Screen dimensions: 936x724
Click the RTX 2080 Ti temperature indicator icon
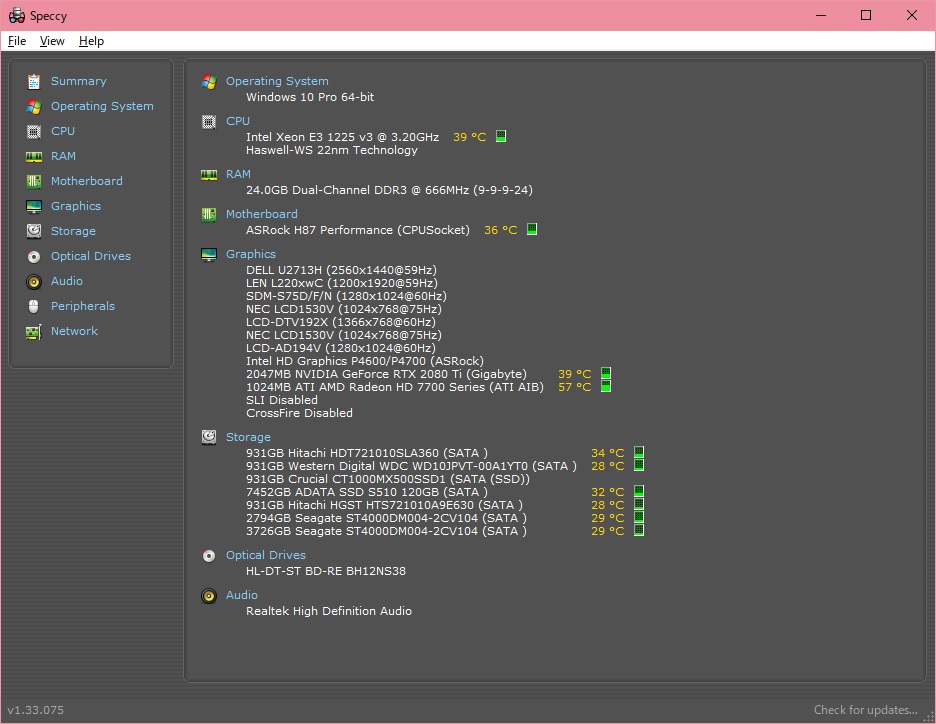(x=606, y=374)
